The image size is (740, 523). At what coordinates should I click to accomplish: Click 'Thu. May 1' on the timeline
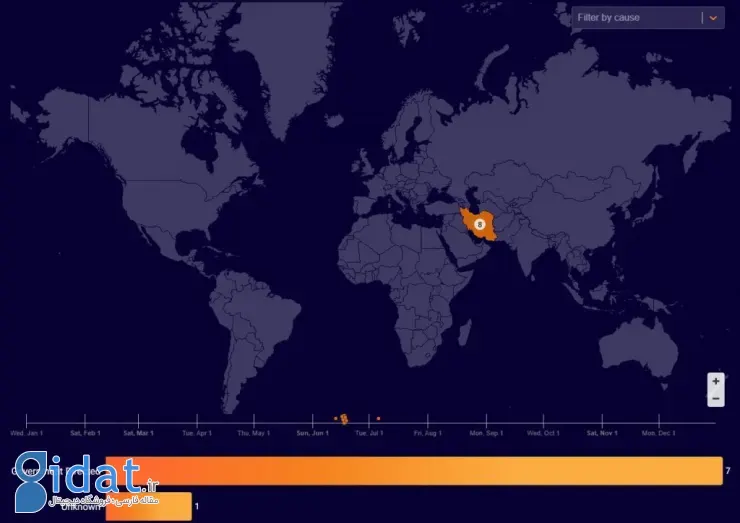254,433
